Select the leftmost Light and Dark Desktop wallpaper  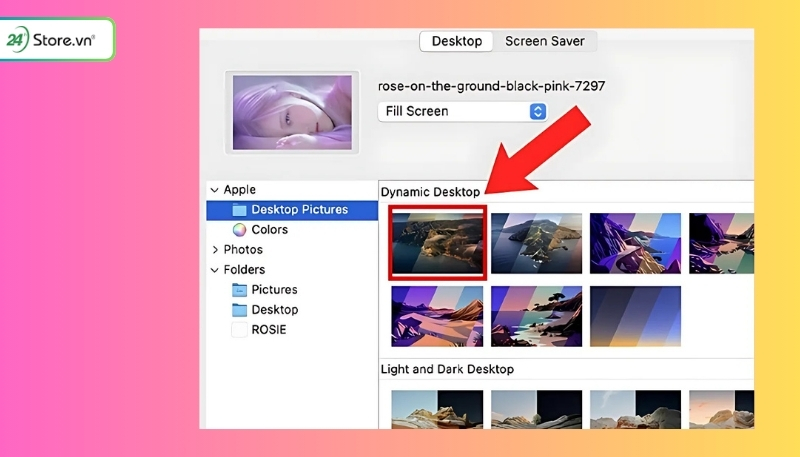[x=437, y=409]
